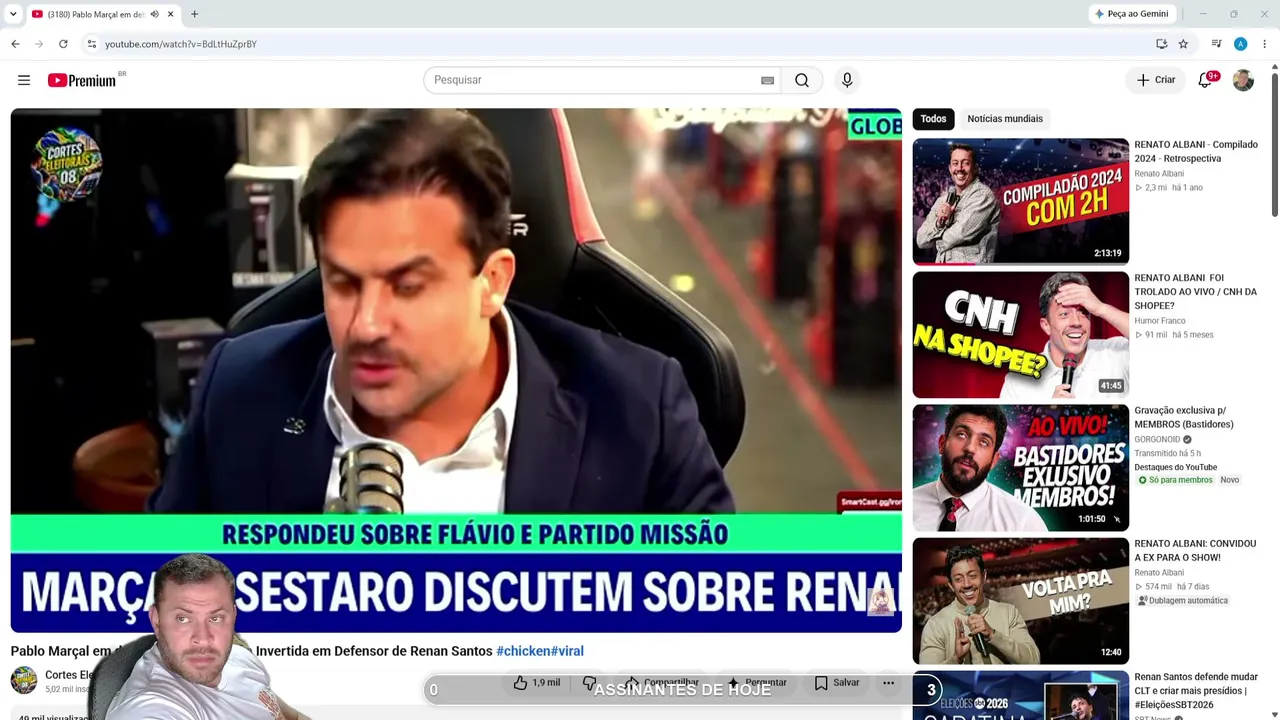Open the YouTube account avatar menu
The height and width of the screenshot is (720, 1280).
pos(1243,80)
